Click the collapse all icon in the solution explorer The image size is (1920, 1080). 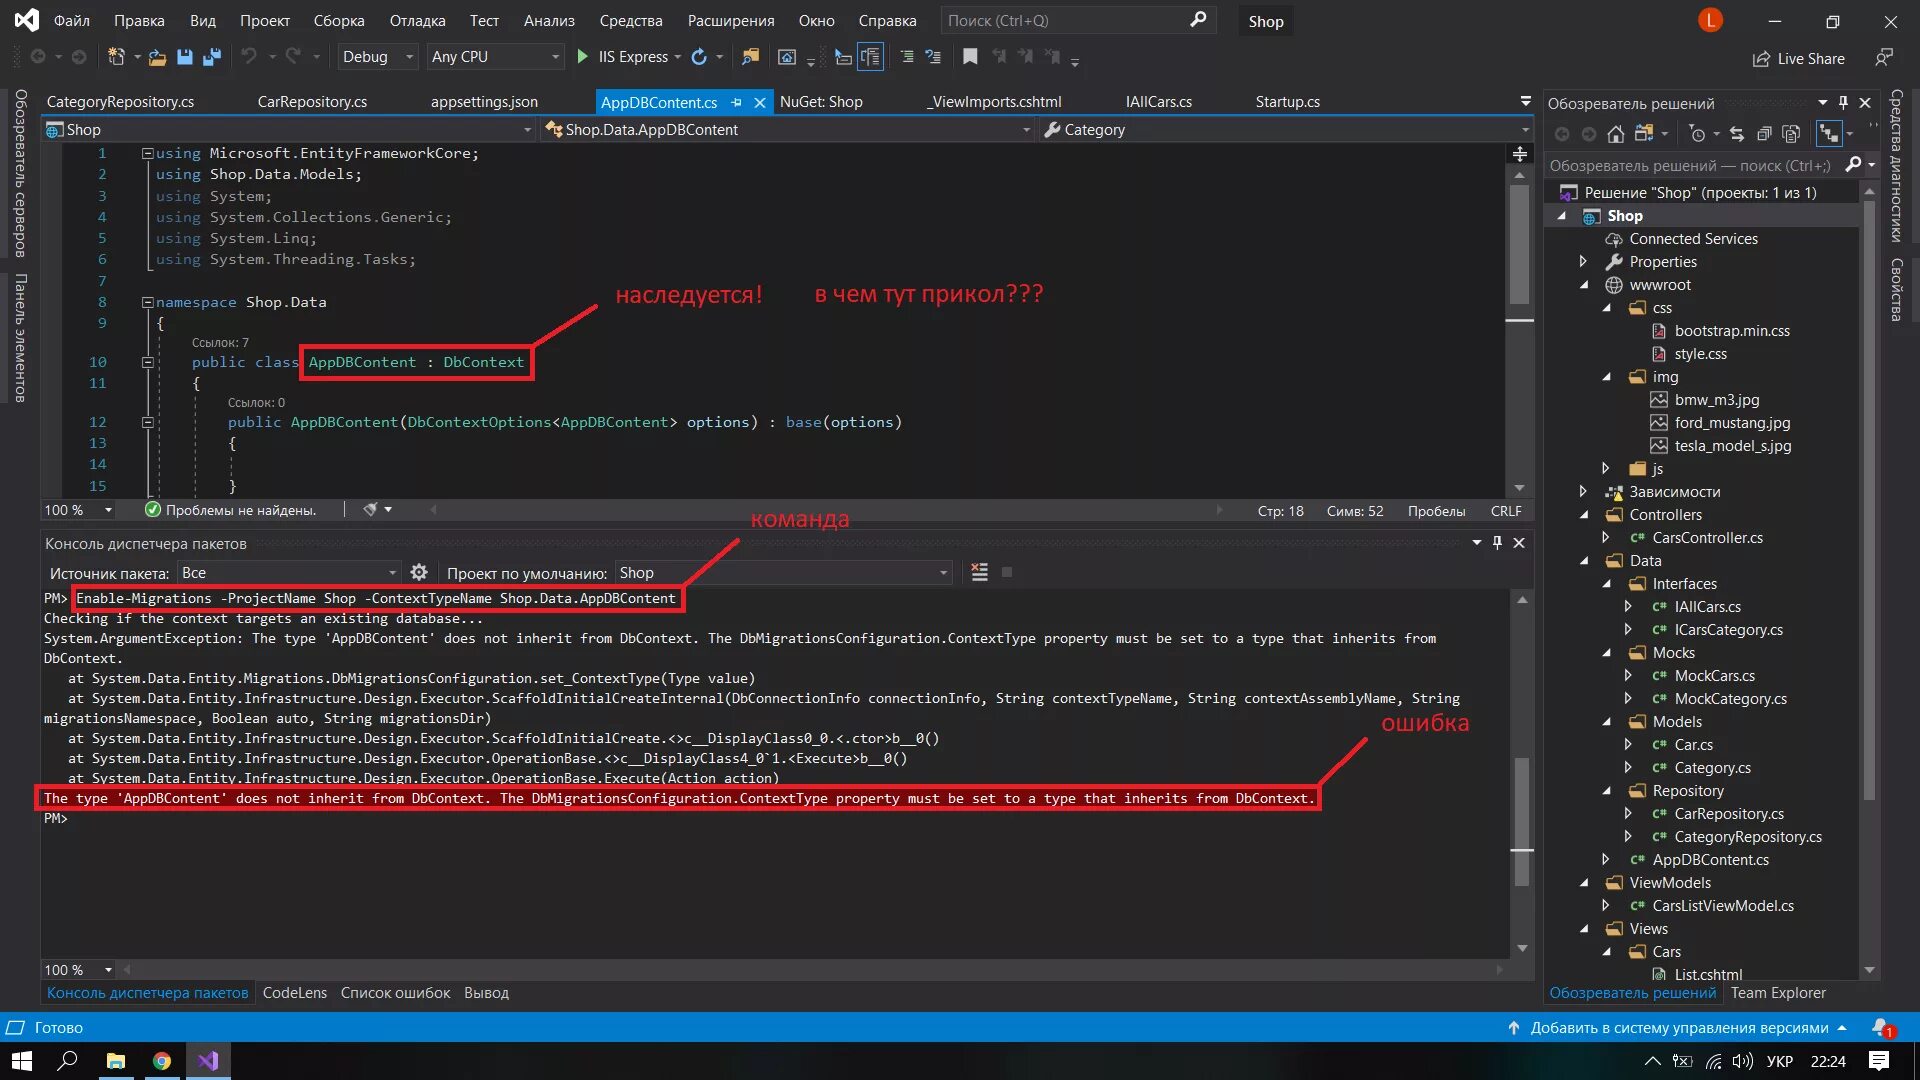1764,134
